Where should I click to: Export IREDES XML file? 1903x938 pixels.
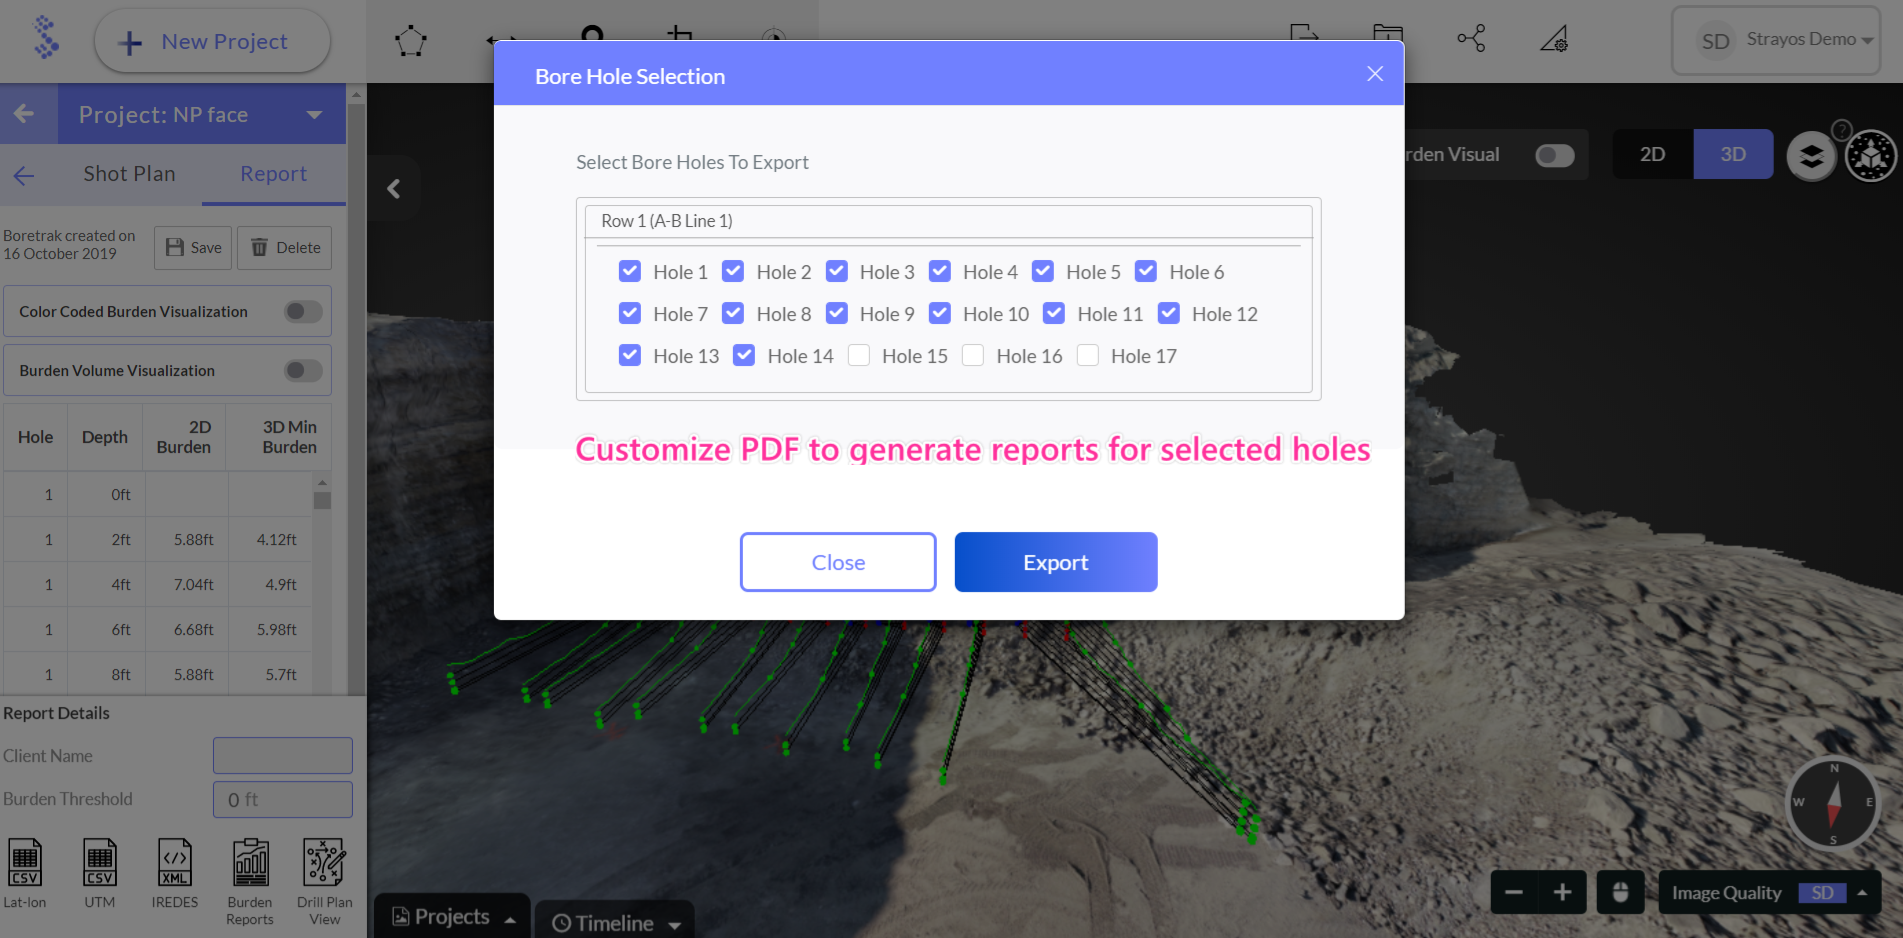click(x=175, y=874)
